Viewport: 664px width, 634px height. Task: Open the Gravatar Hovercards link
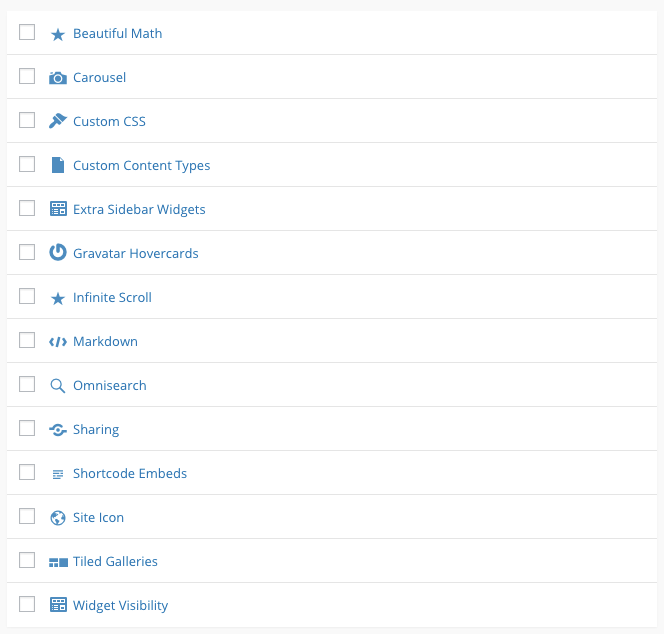[x=136, y=253]
